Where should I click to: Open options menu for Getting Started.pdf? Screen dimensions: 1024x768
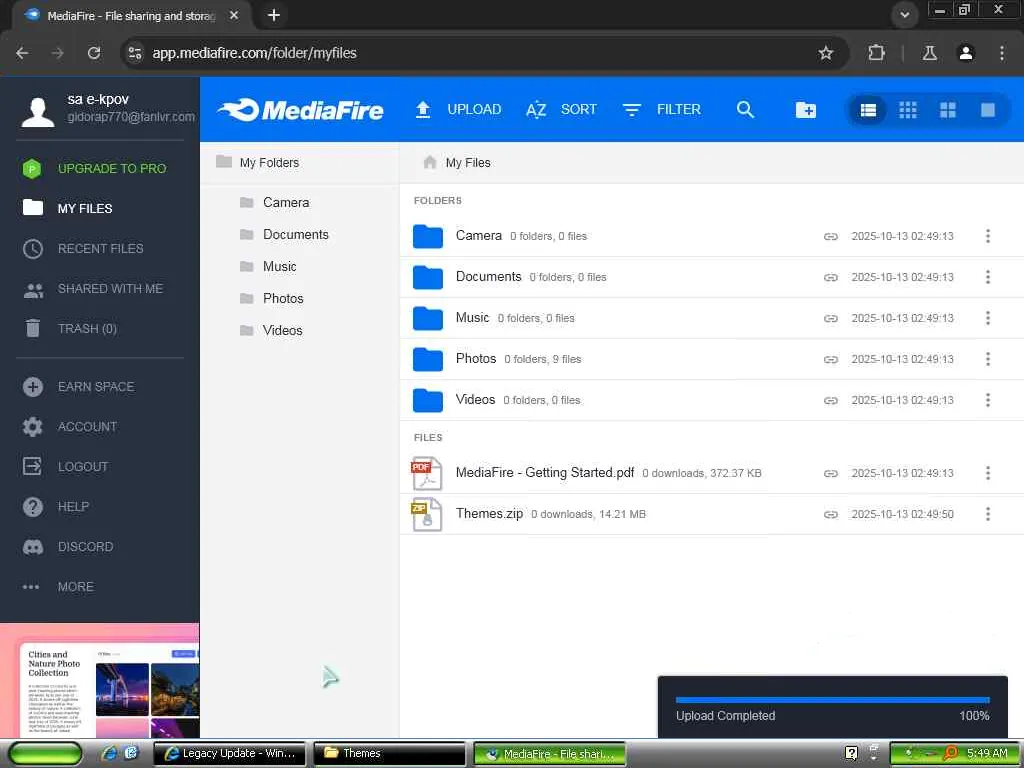coord(987,473)
